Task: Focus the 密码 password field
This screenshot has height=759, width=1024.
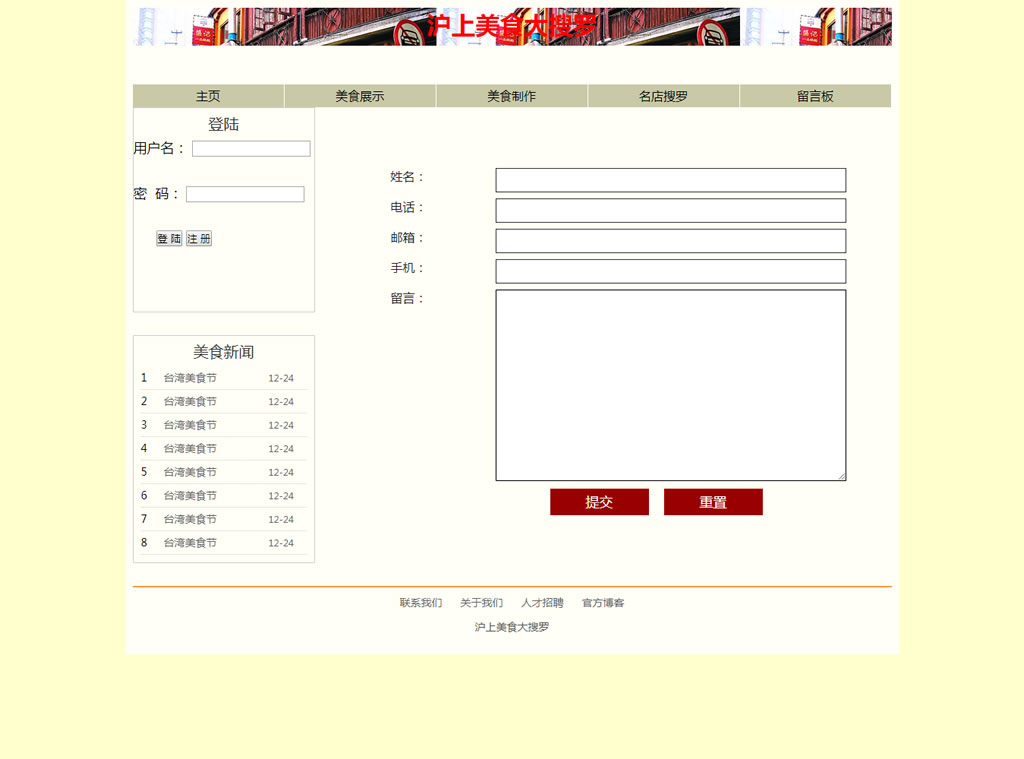Action: click(x=245, y=195)
